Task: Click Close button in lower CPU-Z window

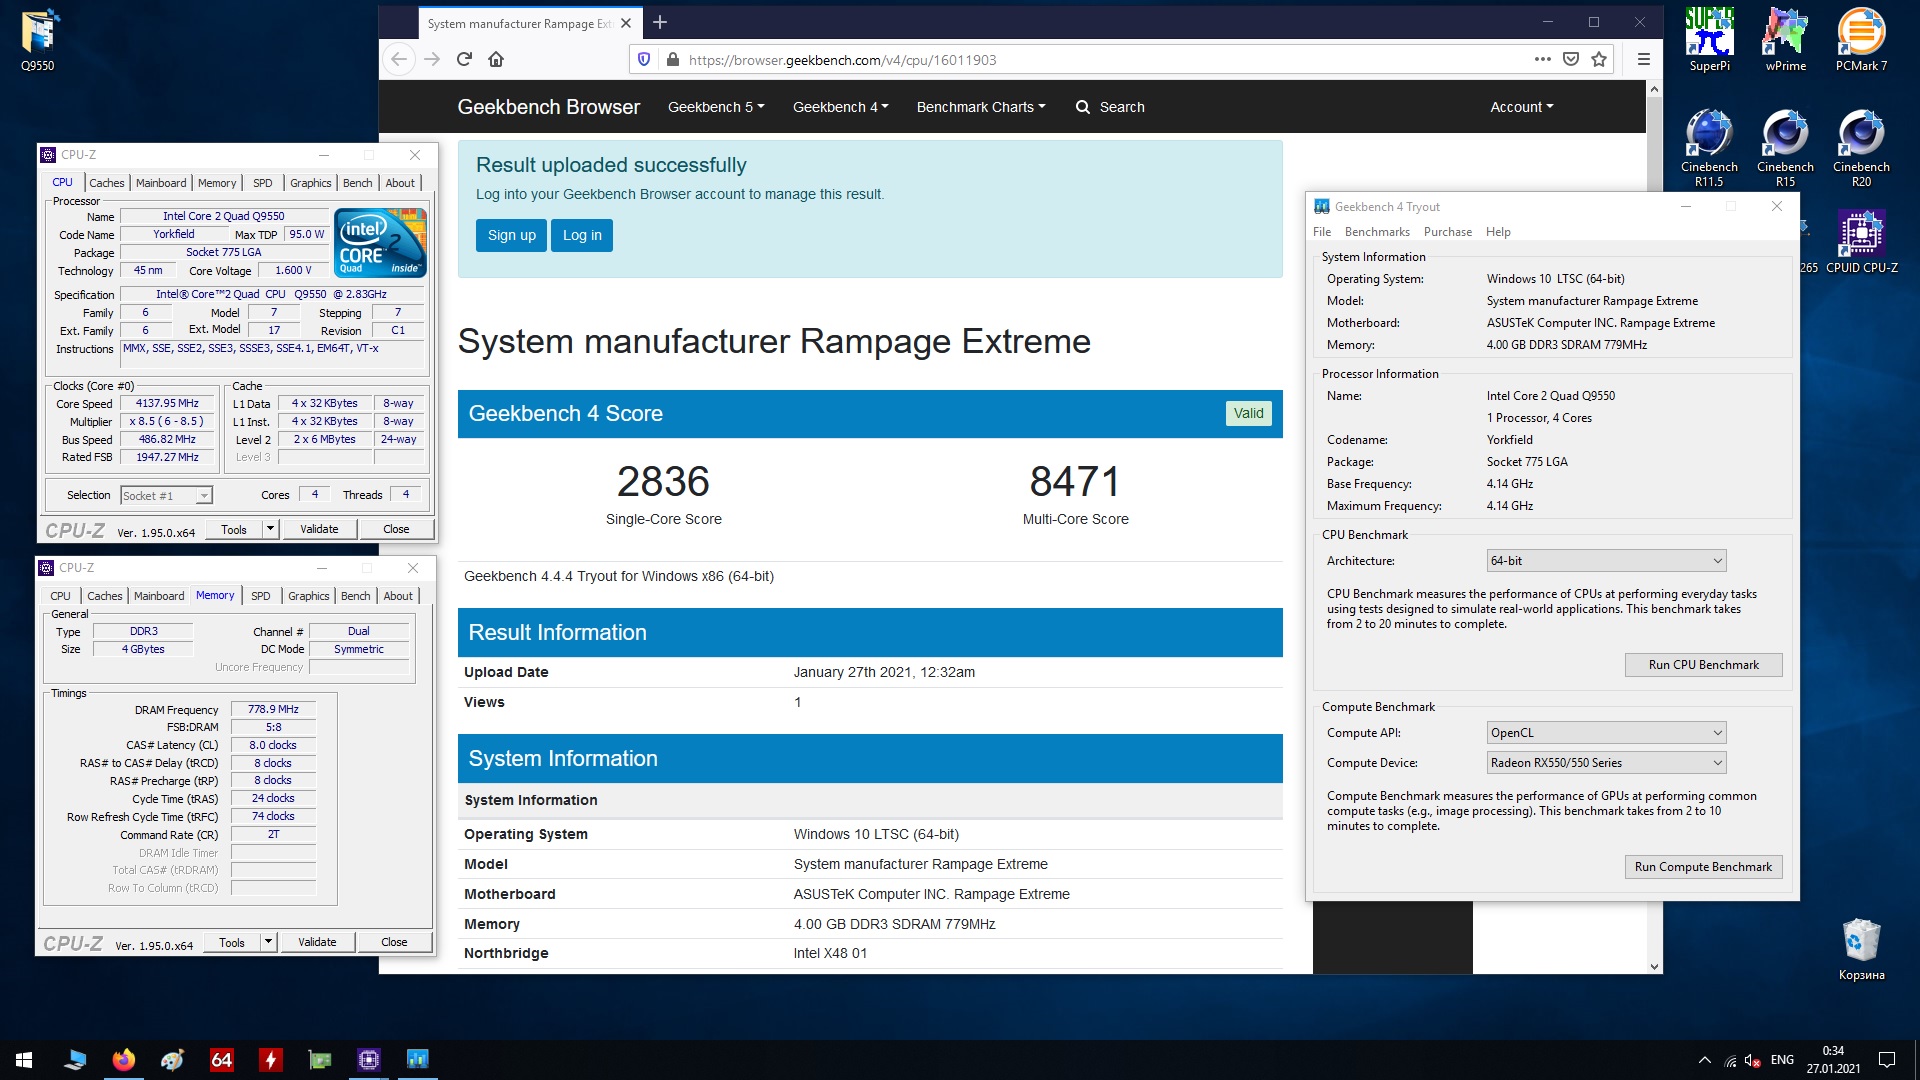Action: [x=394, y=942]
